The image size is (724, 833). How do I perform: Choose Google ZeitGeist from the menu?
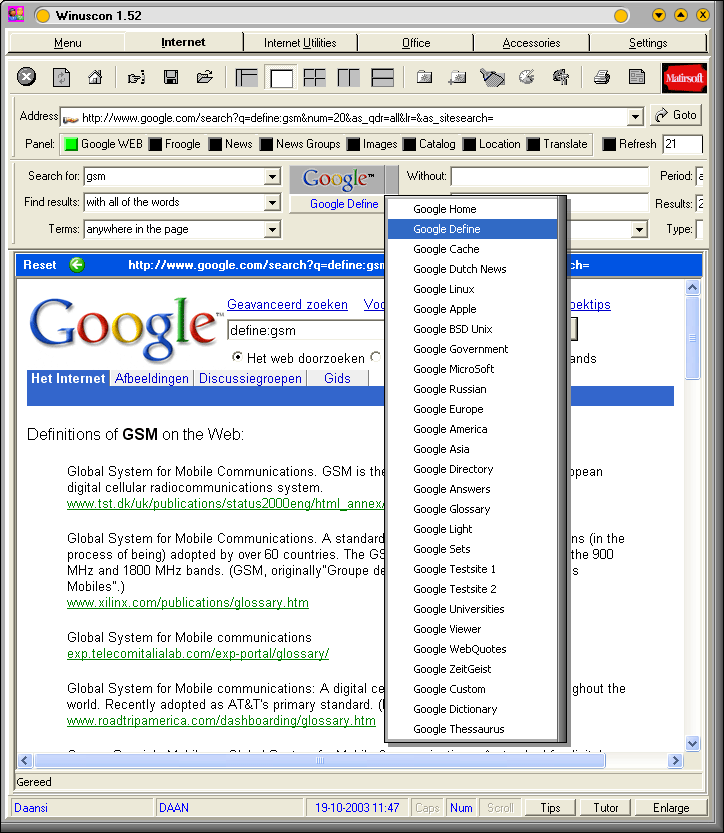coord(473,669)
